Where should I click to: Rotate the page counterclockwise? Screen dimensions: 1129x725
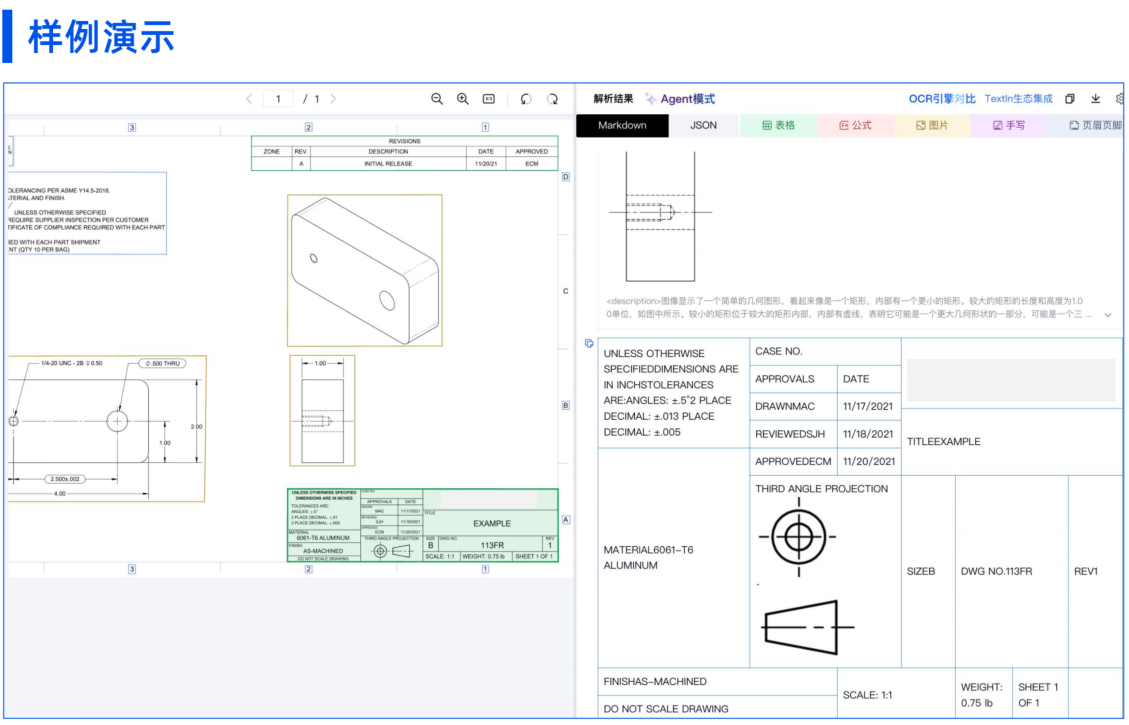[526, 99]
